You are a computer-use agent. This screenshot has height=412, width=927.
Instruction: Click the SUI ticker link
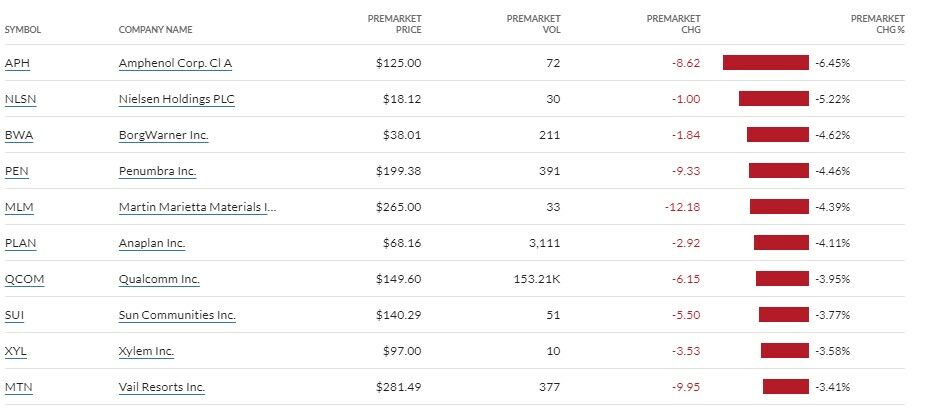pos(14,315)
